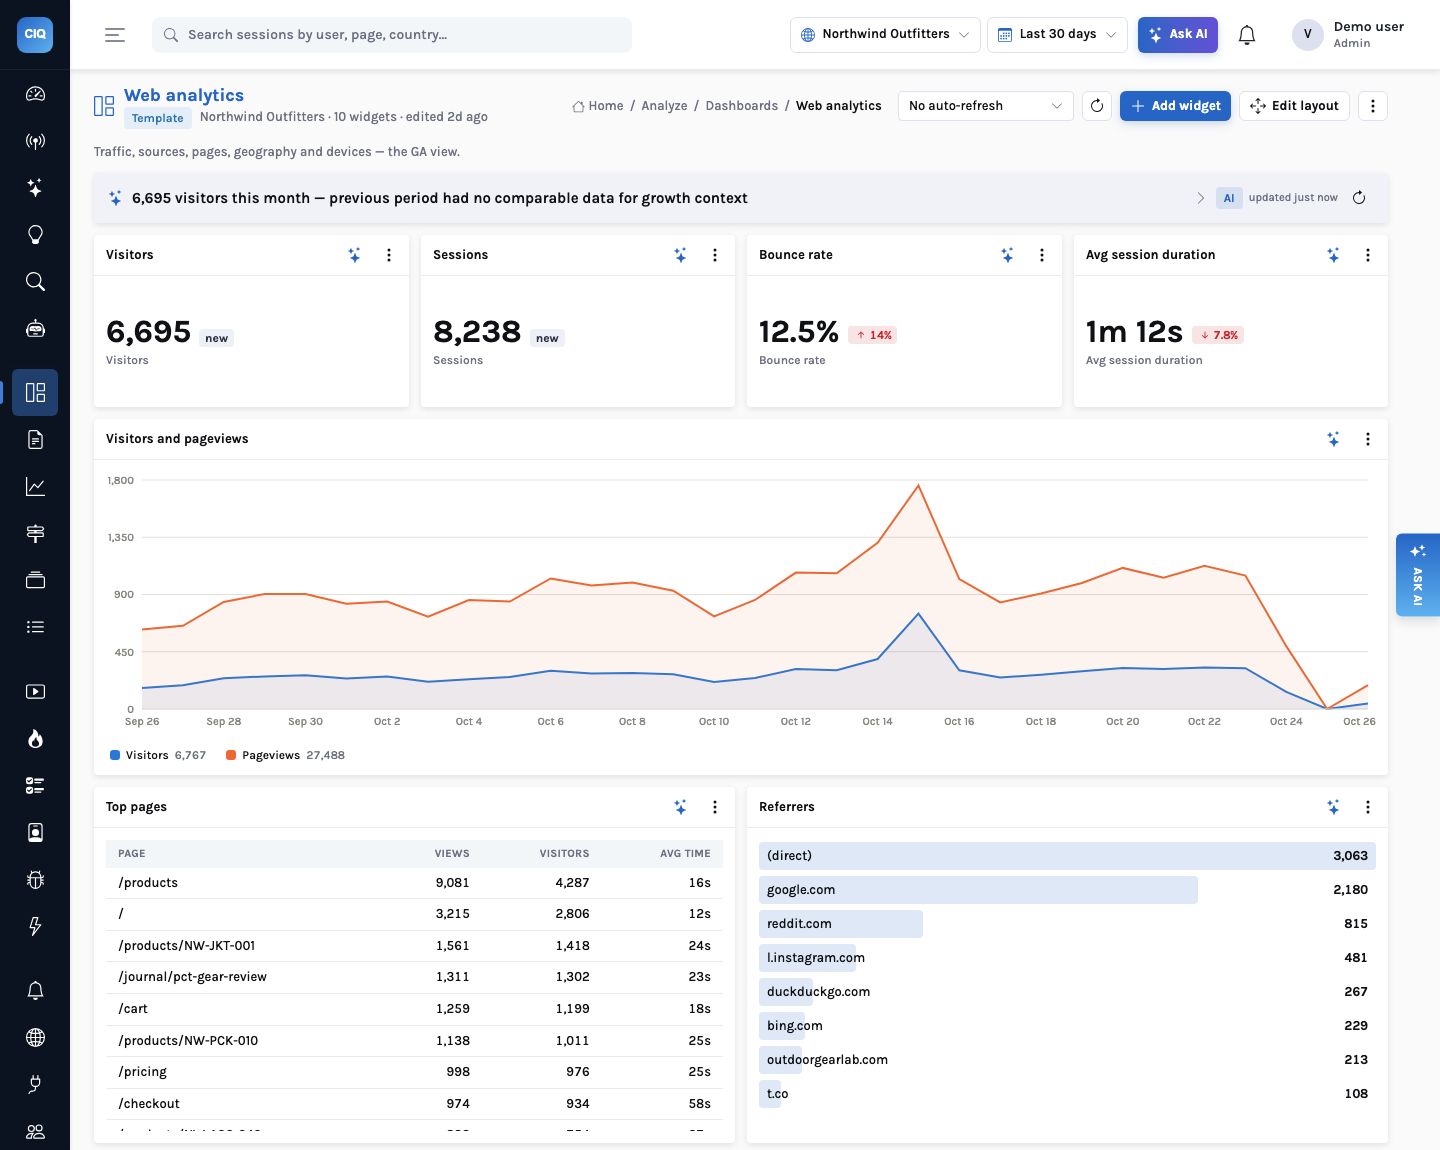Open the bug icon in sidebar
Image resolution: width=1440 pixels, height=1150 pixels.
(35, 880)
